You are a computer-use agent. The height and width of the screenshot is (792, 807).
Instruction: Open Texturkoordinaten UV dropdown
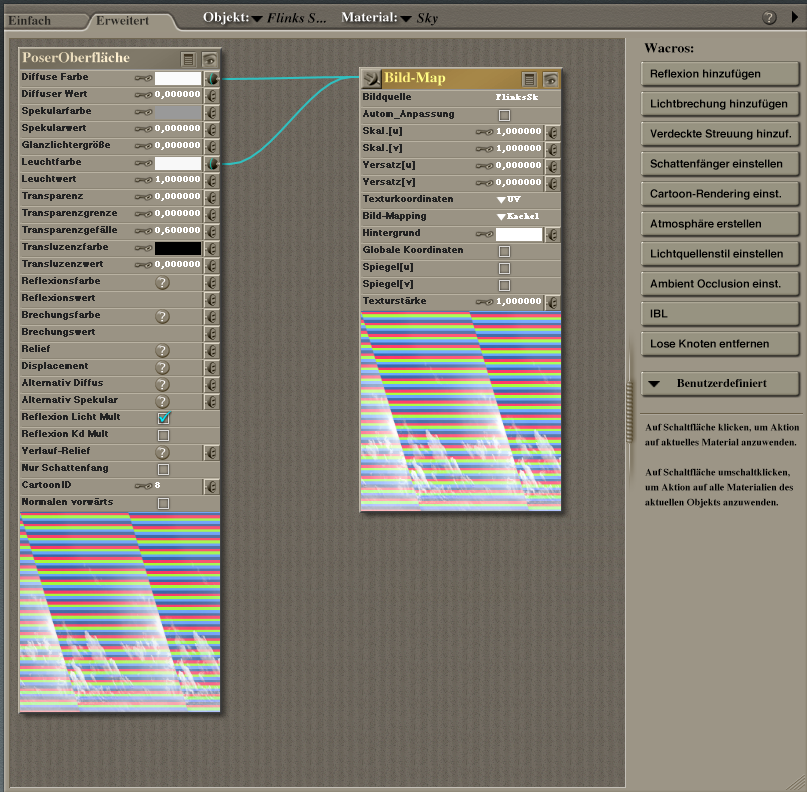[509, 199]
